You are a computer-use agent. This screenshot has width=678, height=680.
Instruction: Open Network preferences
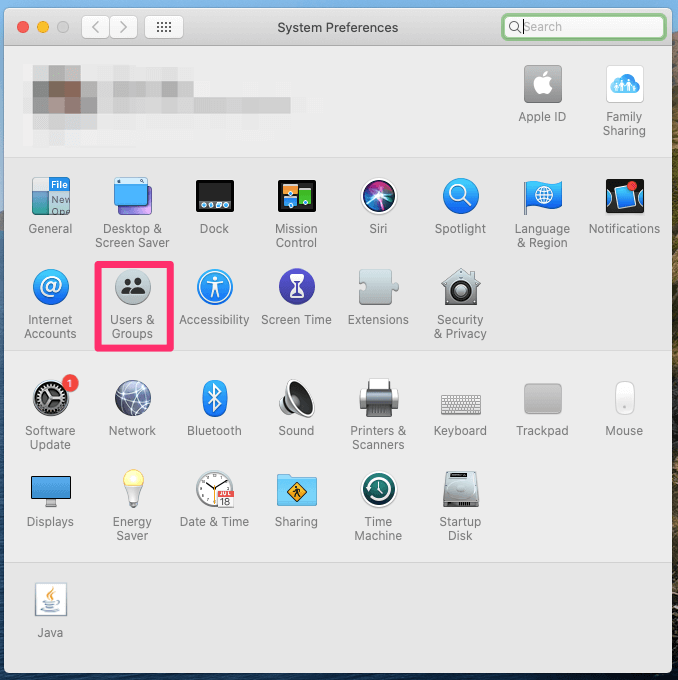pyautogui.click(x=133, y=398)
